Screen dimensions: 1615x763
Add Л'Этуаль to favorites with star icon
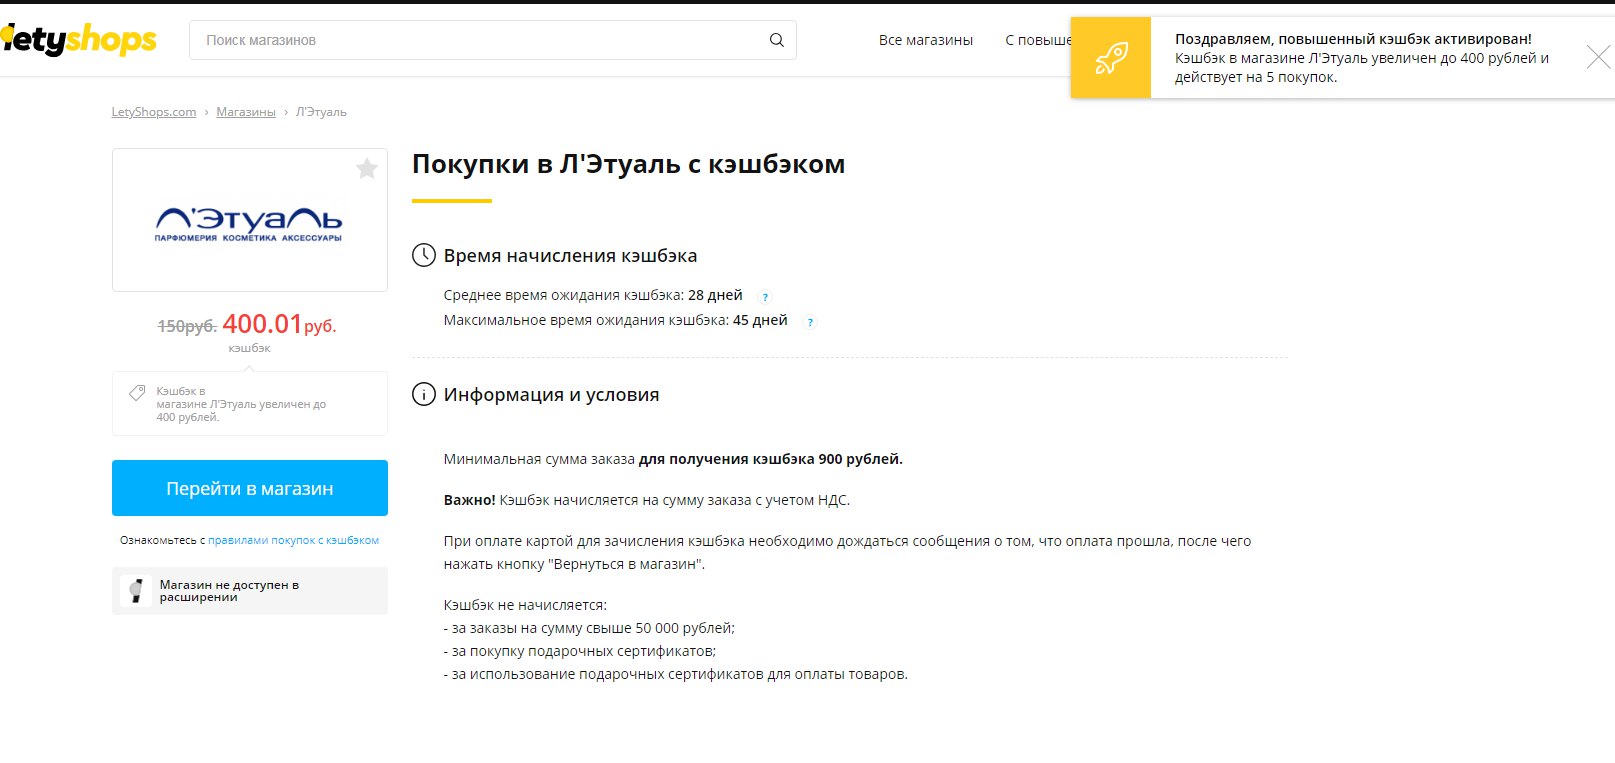click(367, 168)
